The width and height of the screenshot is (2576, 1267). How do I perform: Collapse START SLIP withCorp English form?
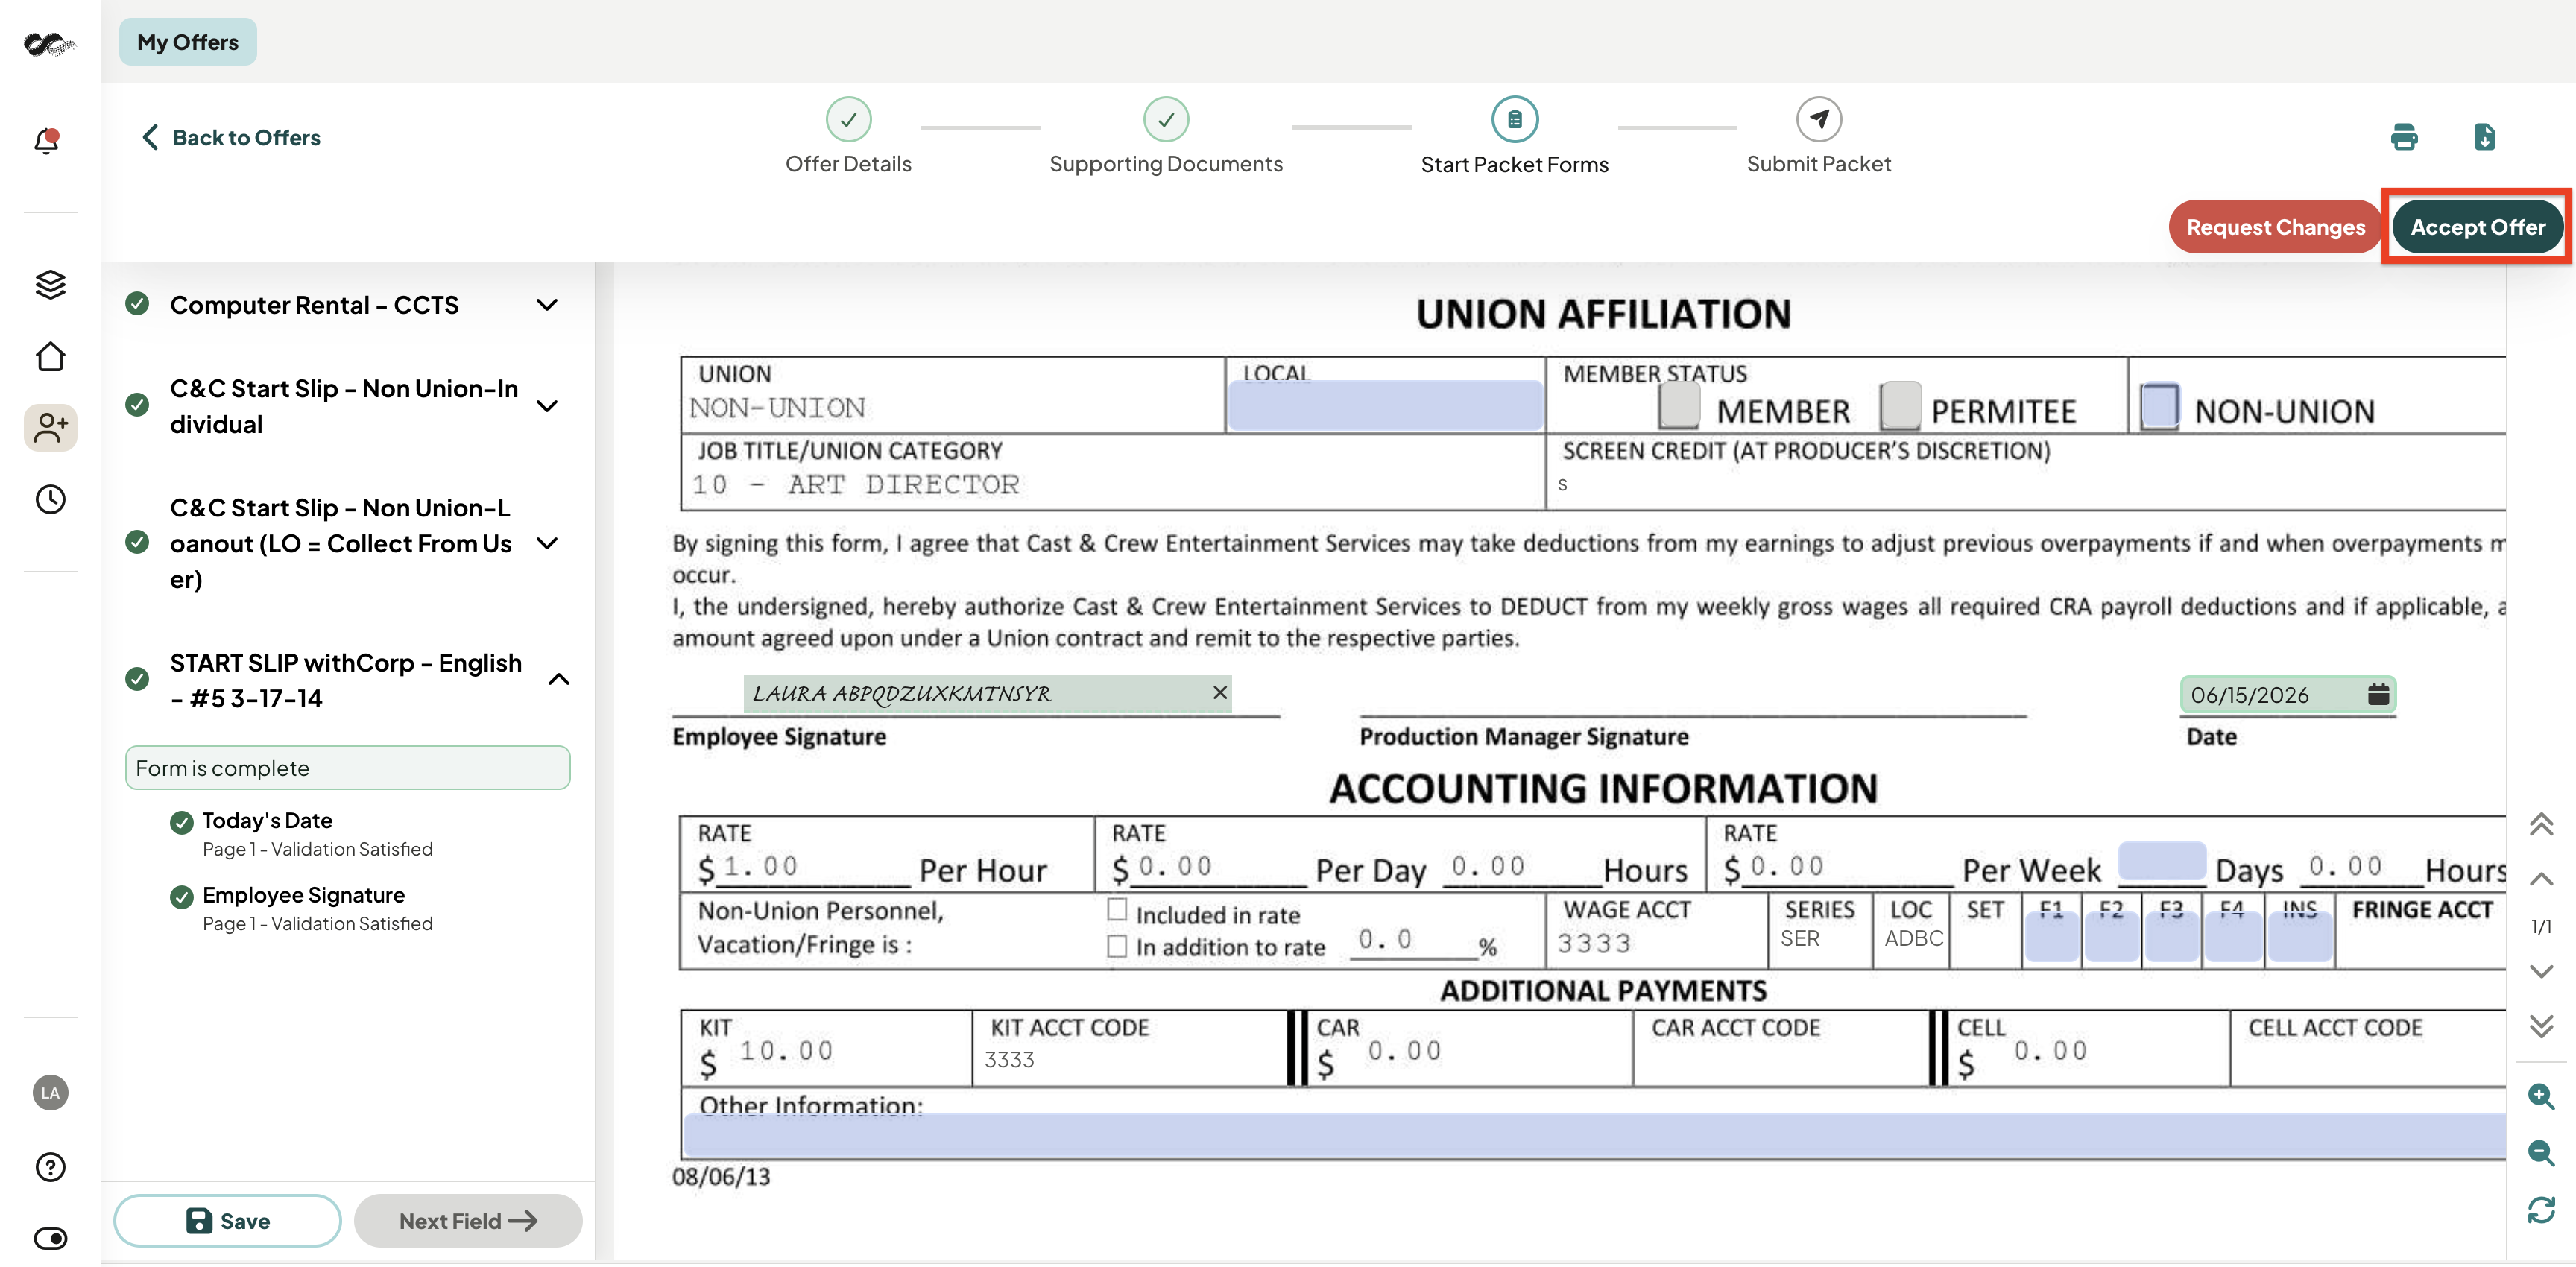pos(559,680)
